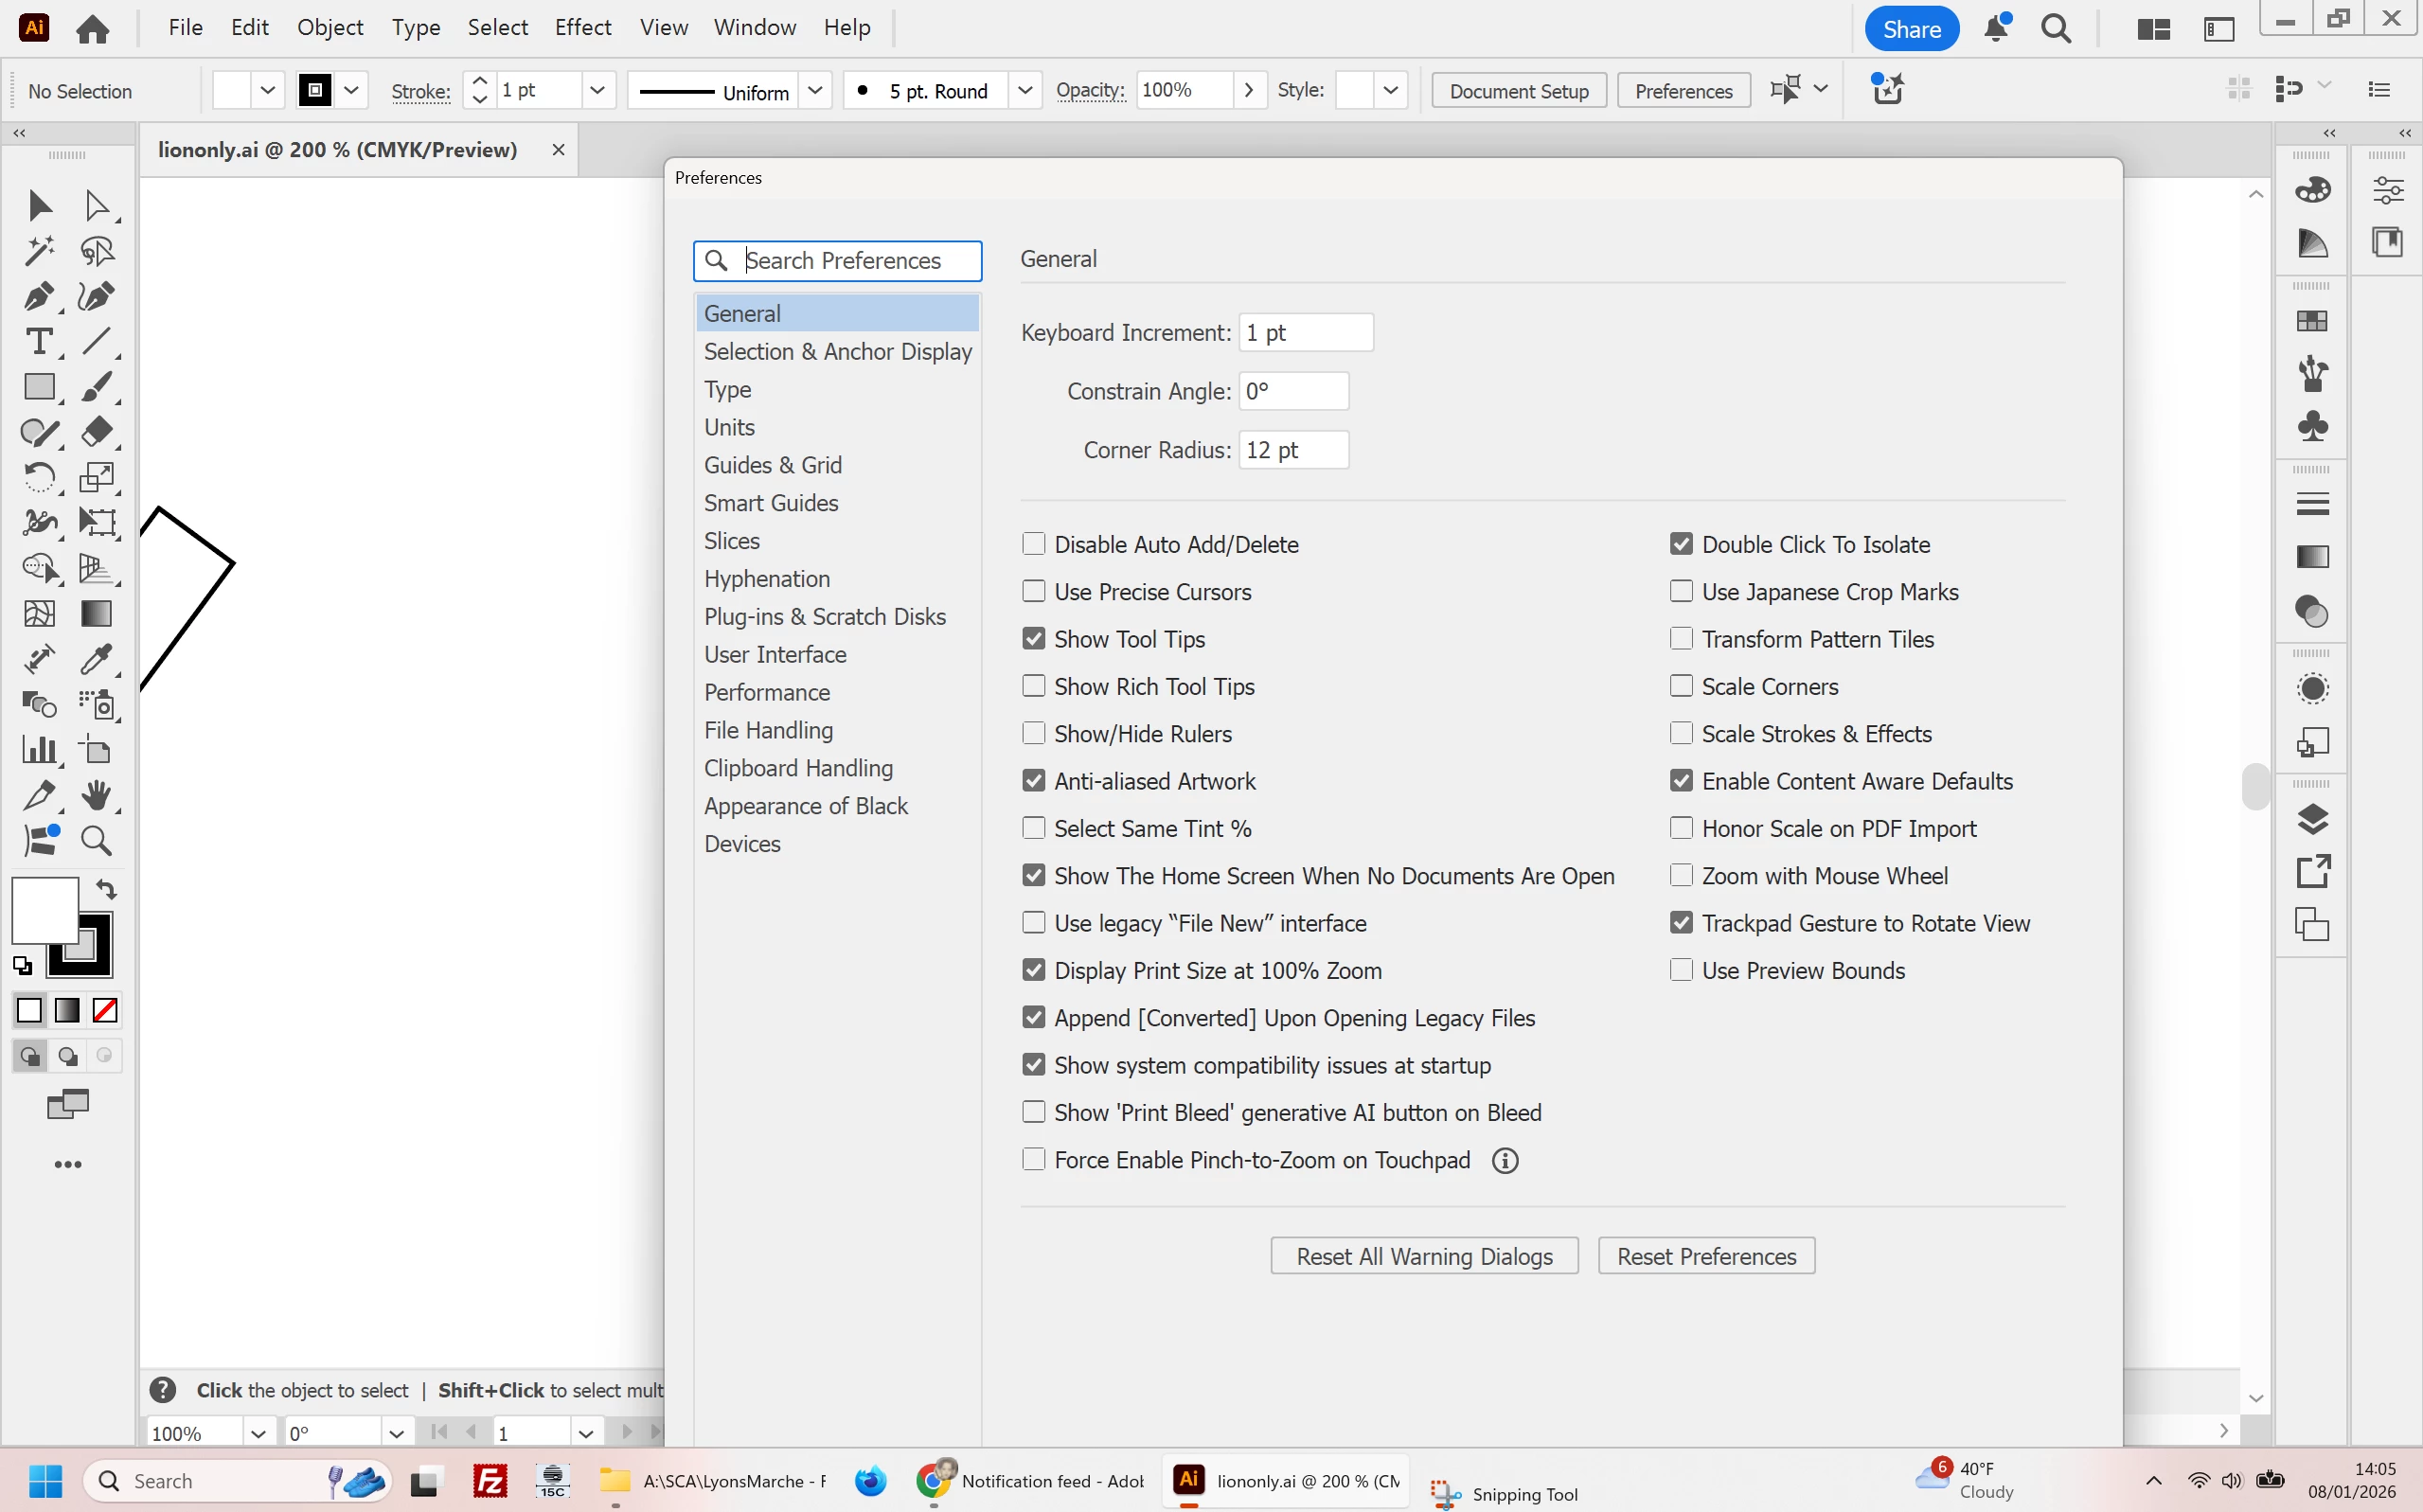Expand the Uniform width profile dropdown
2423x1512 pixels.
(x=815, y=90)
